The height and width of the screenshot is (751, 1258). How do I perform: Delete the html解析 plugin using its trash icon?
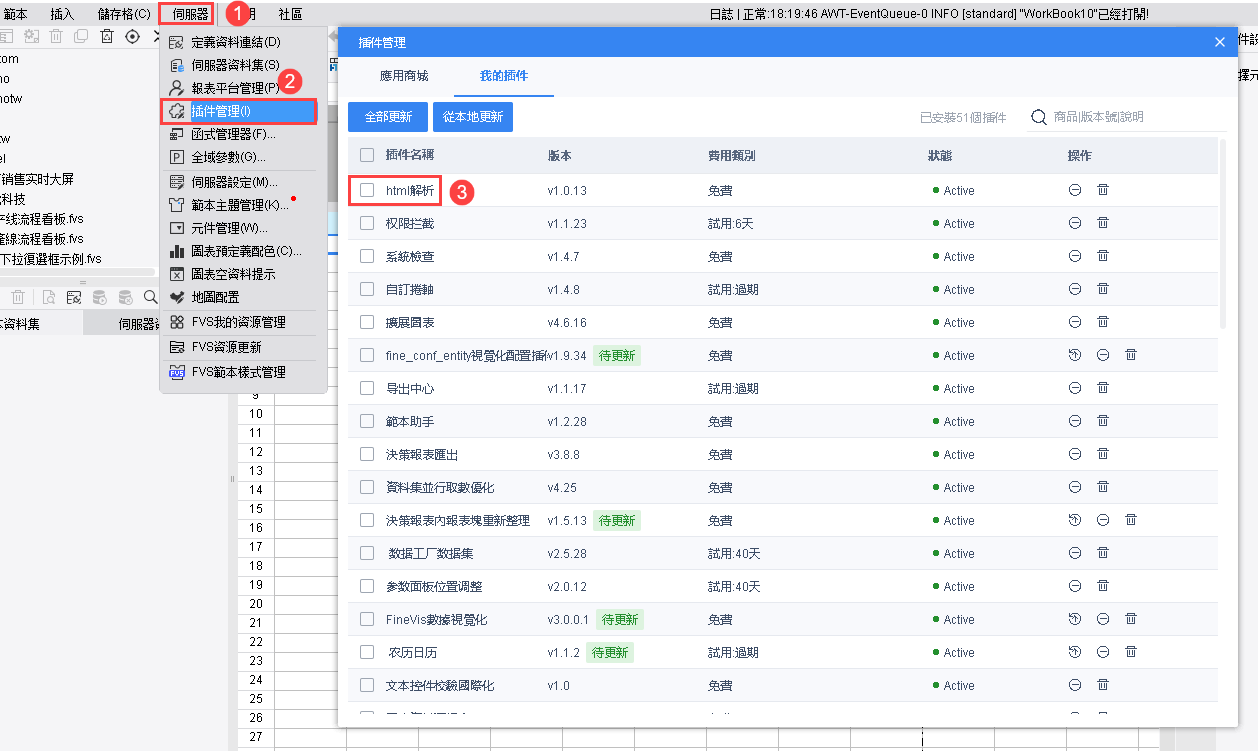1102,190
